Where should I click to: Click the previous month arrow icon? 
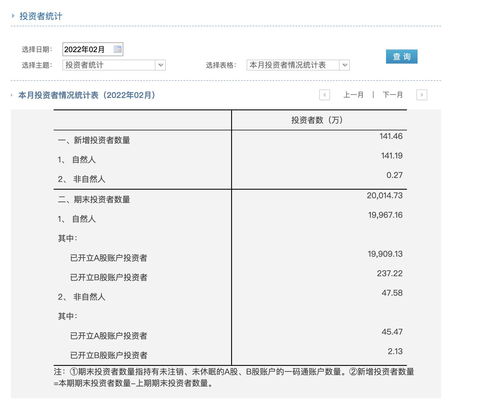pos(324,95)
